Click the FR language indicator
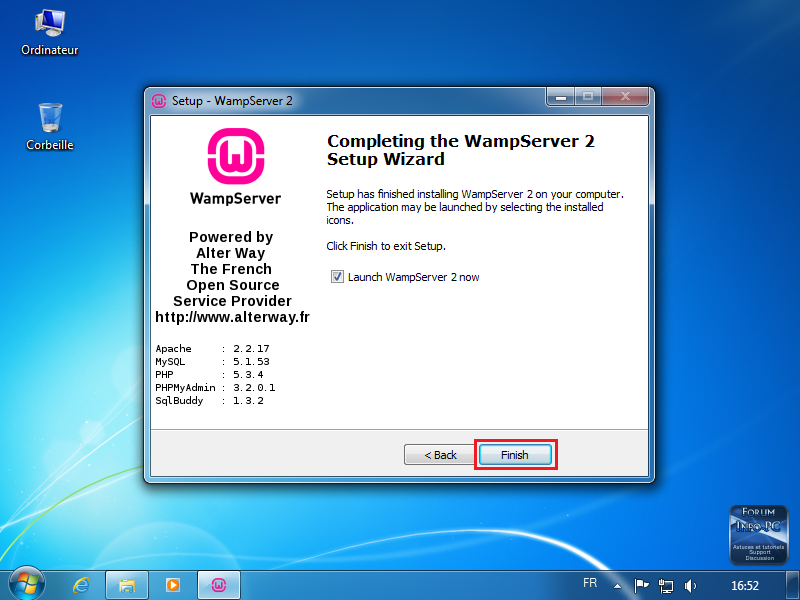 click(x=590, y=583)
